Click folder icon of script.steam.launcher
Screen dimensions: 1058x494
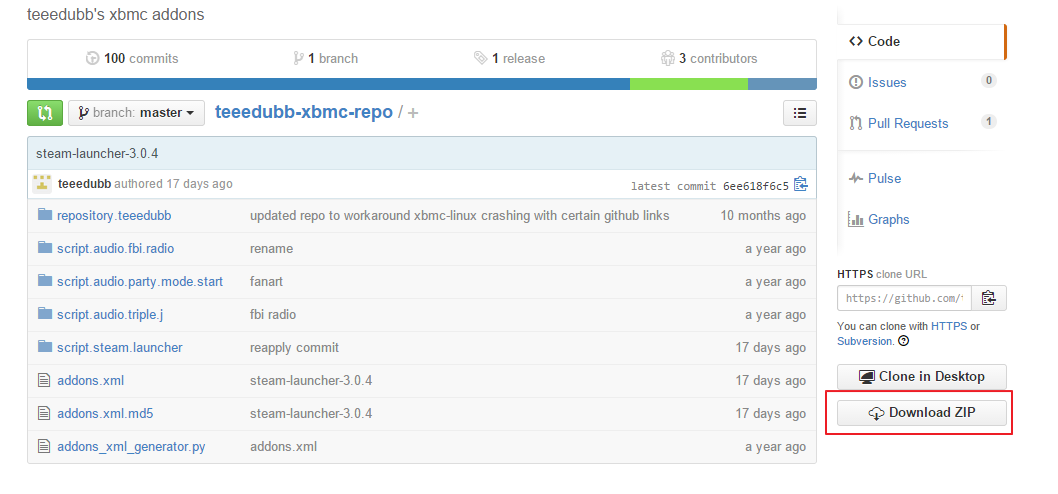coord(45,346)
